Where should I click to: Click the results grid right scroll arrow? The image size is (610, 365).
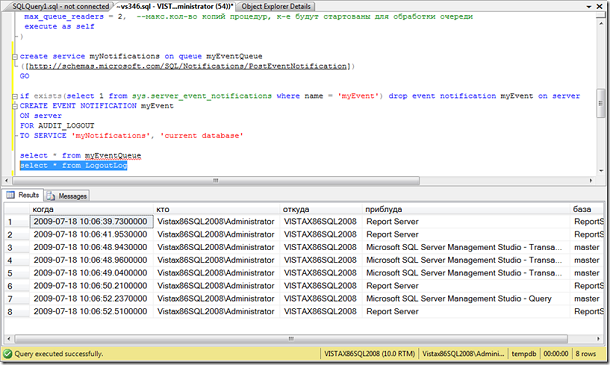pos(599,339)
